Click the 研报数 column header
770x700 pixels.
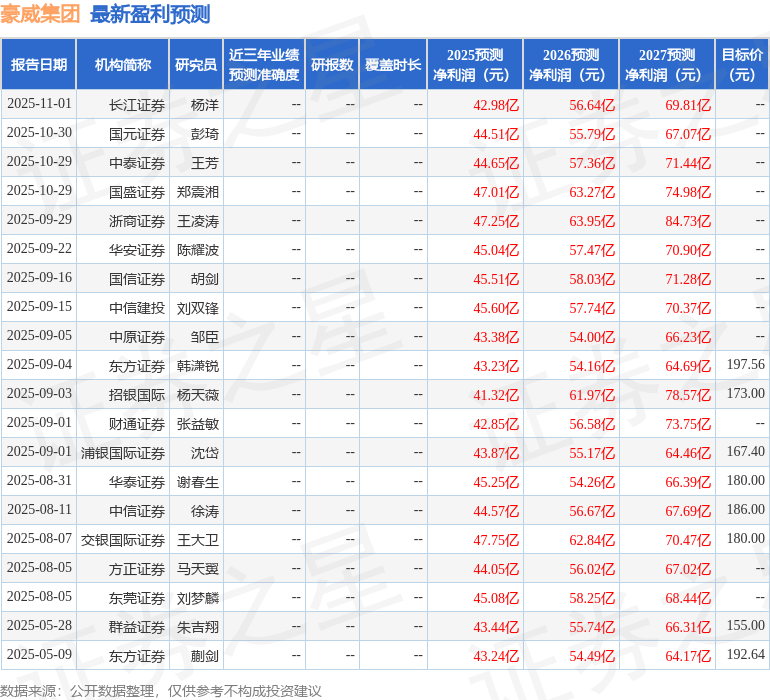[332, 65]
